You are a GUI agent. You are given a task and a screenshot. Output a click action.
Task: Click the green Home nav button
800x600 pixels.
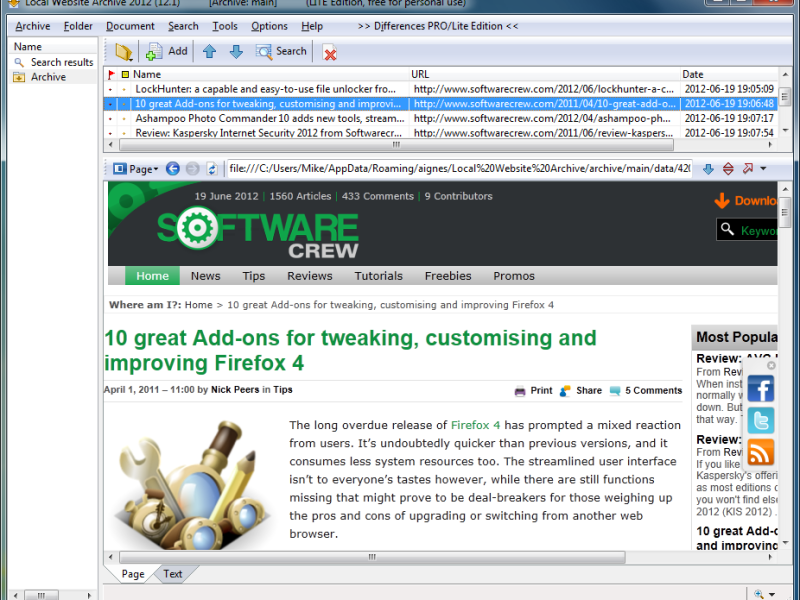coord(152,276)
